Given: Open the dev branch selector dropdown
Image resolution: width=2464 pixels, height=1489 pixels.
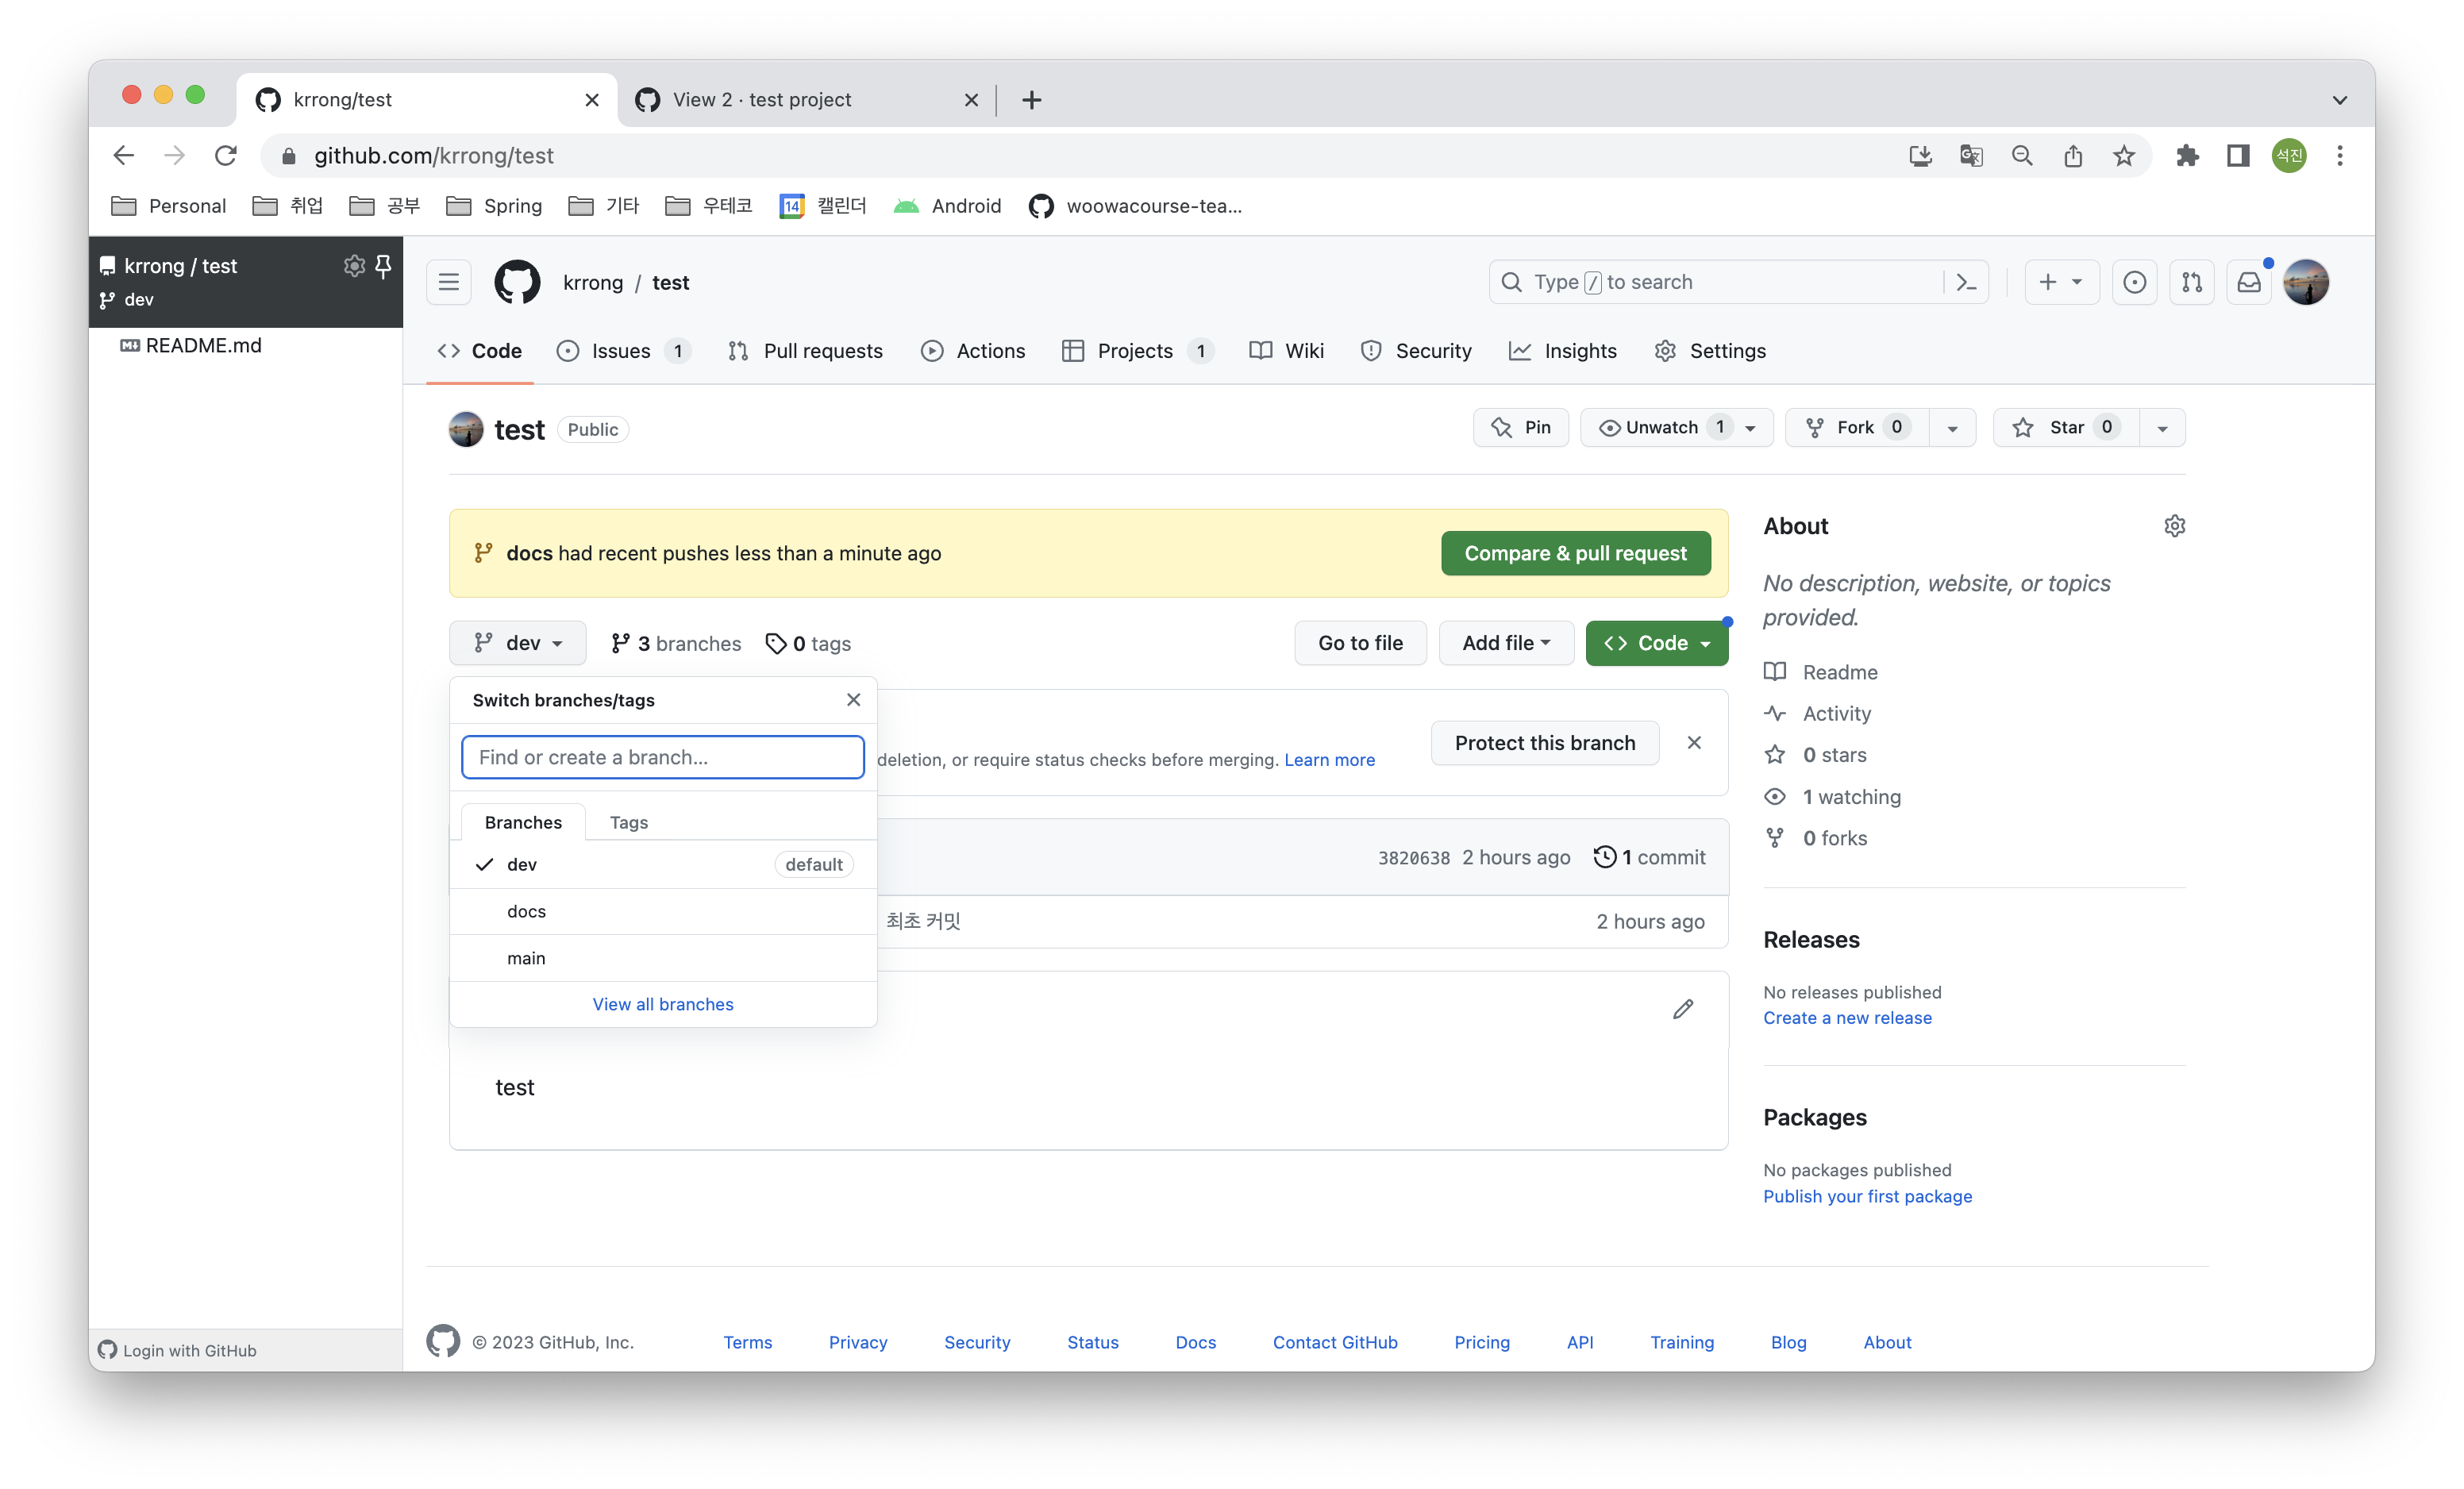Looking at the screenshot, I should coord(517,643).
